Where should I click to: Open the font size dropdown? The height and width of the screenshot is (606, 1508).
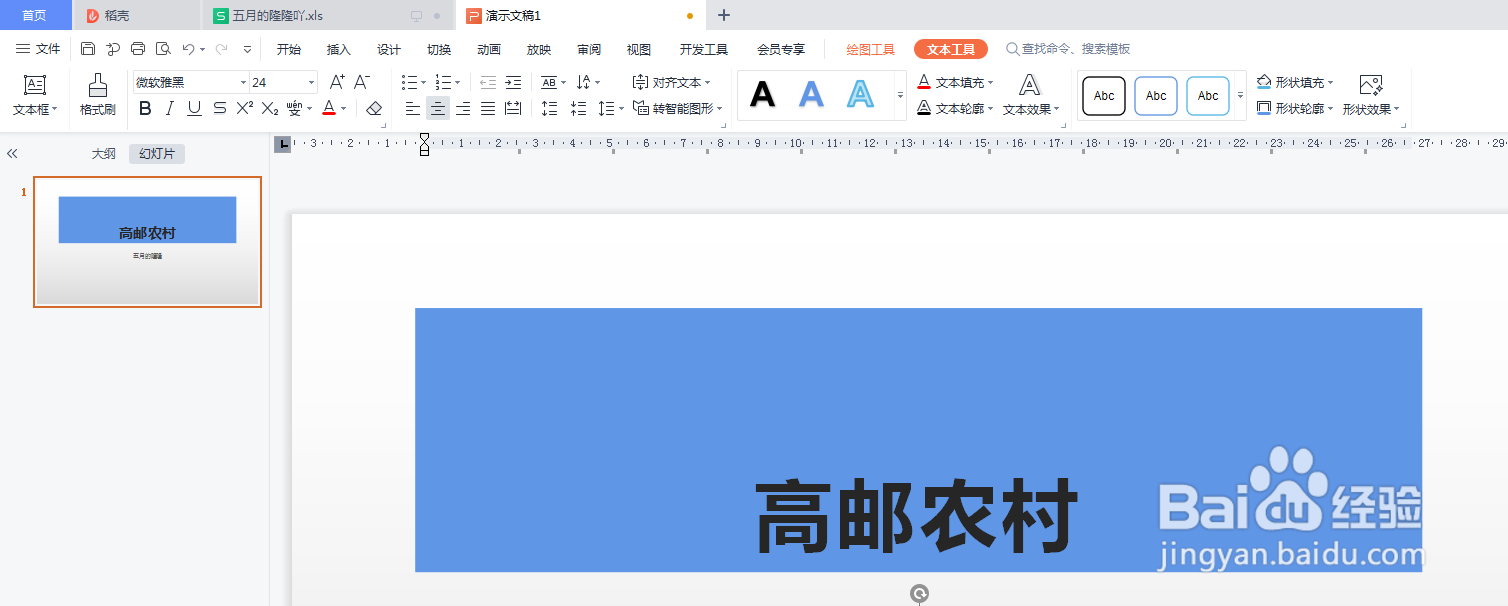coord(309,81)
